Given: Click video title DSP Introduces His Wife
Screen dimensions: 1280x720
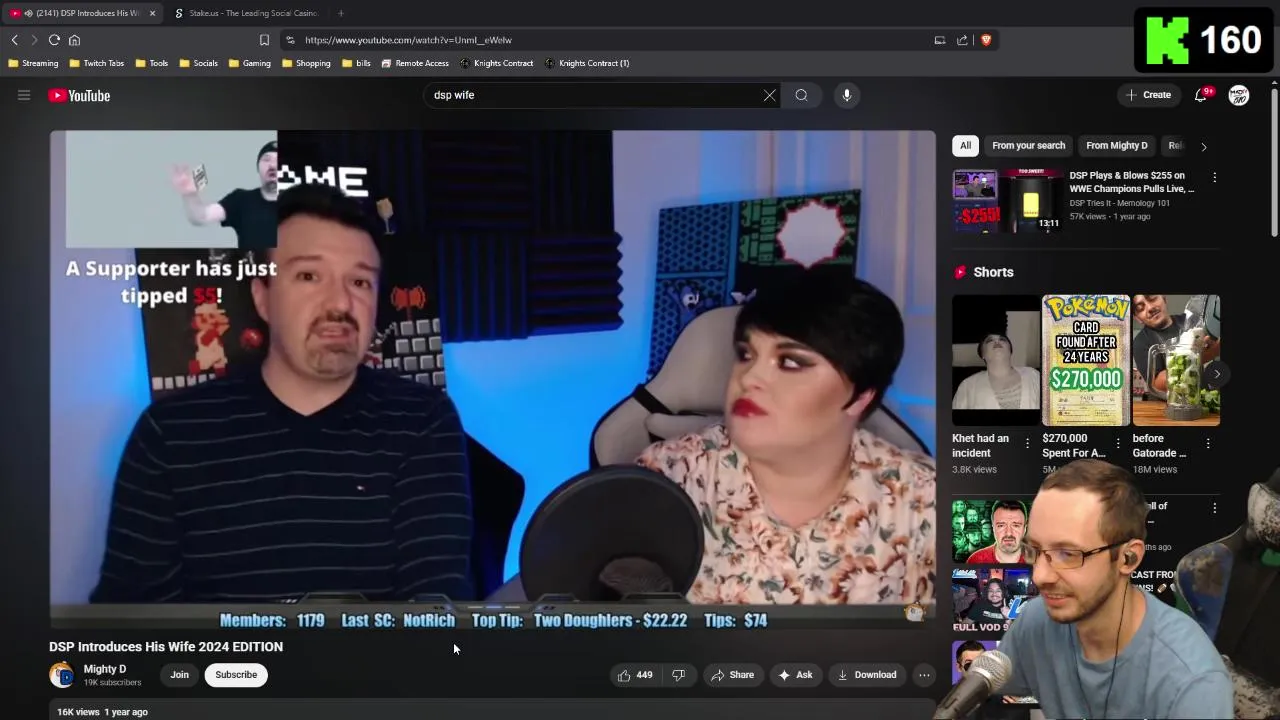Looking at the screenshot, I should pos(166,647).
